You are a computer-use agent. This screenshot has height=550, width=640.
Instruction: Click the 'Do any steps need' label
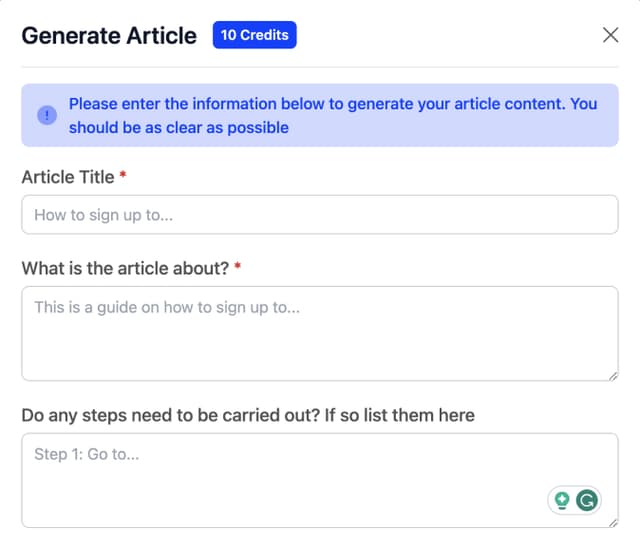coord(248,414)
